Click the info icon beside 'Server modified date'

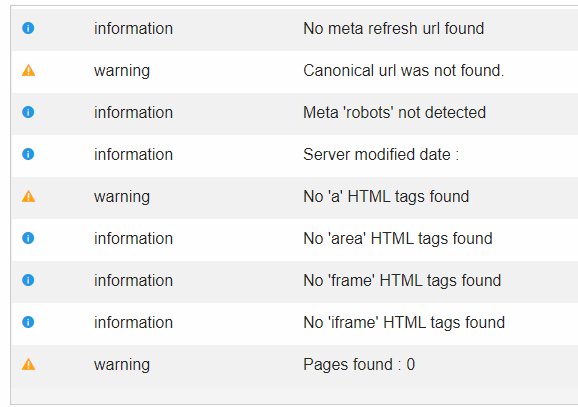(x=28, y=154)
